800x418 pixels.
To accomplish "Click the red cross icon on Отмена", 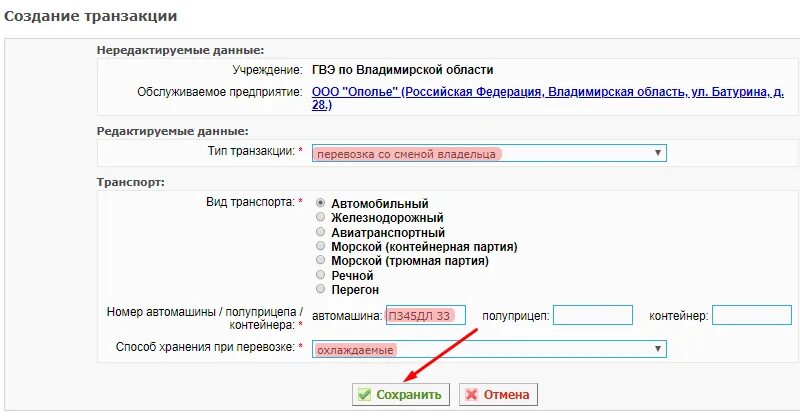I will pyautogui.click(x=472, y=395).
